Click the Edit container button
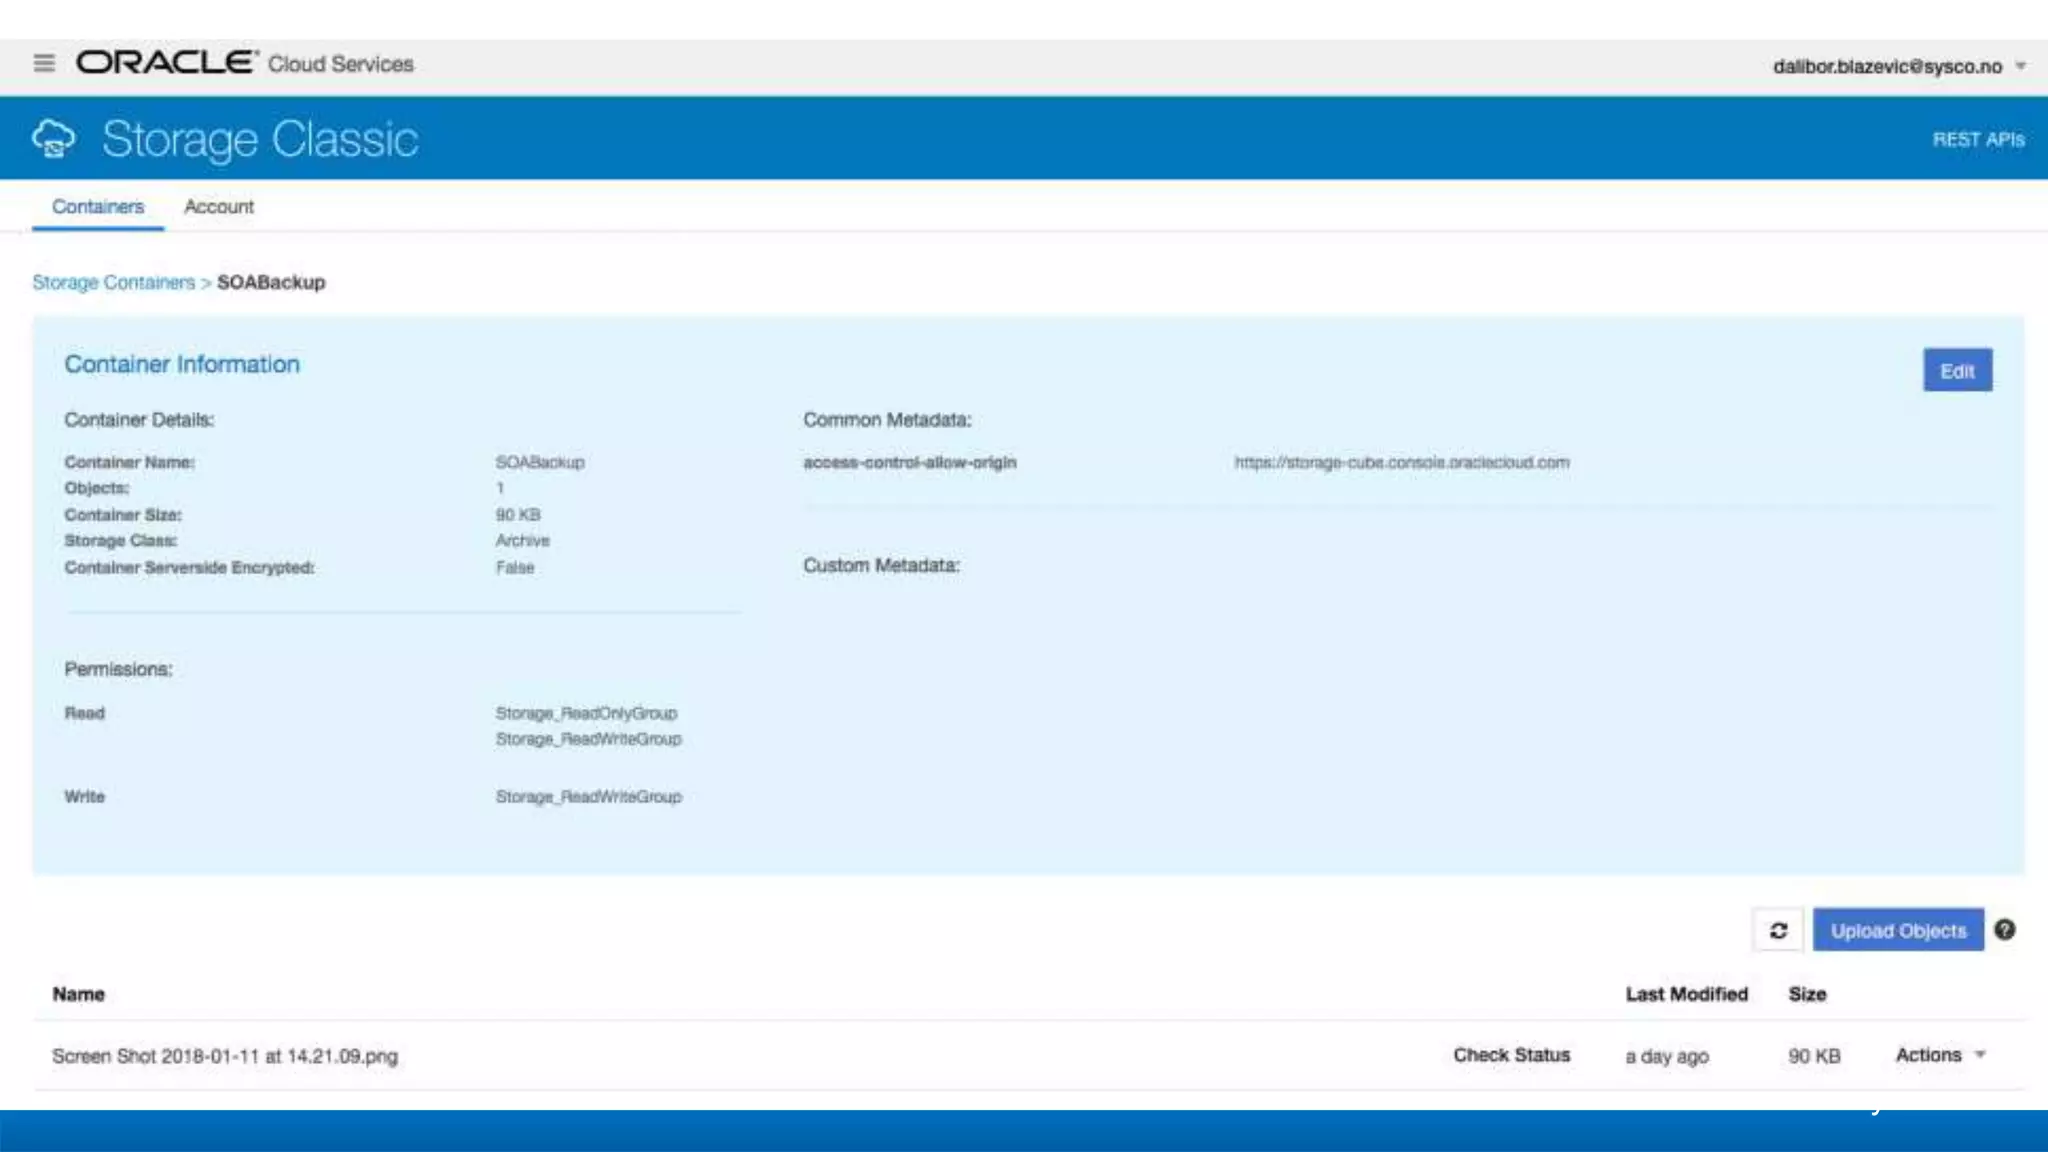This screenshot has height=1152, width=2048. (1957, 370)
